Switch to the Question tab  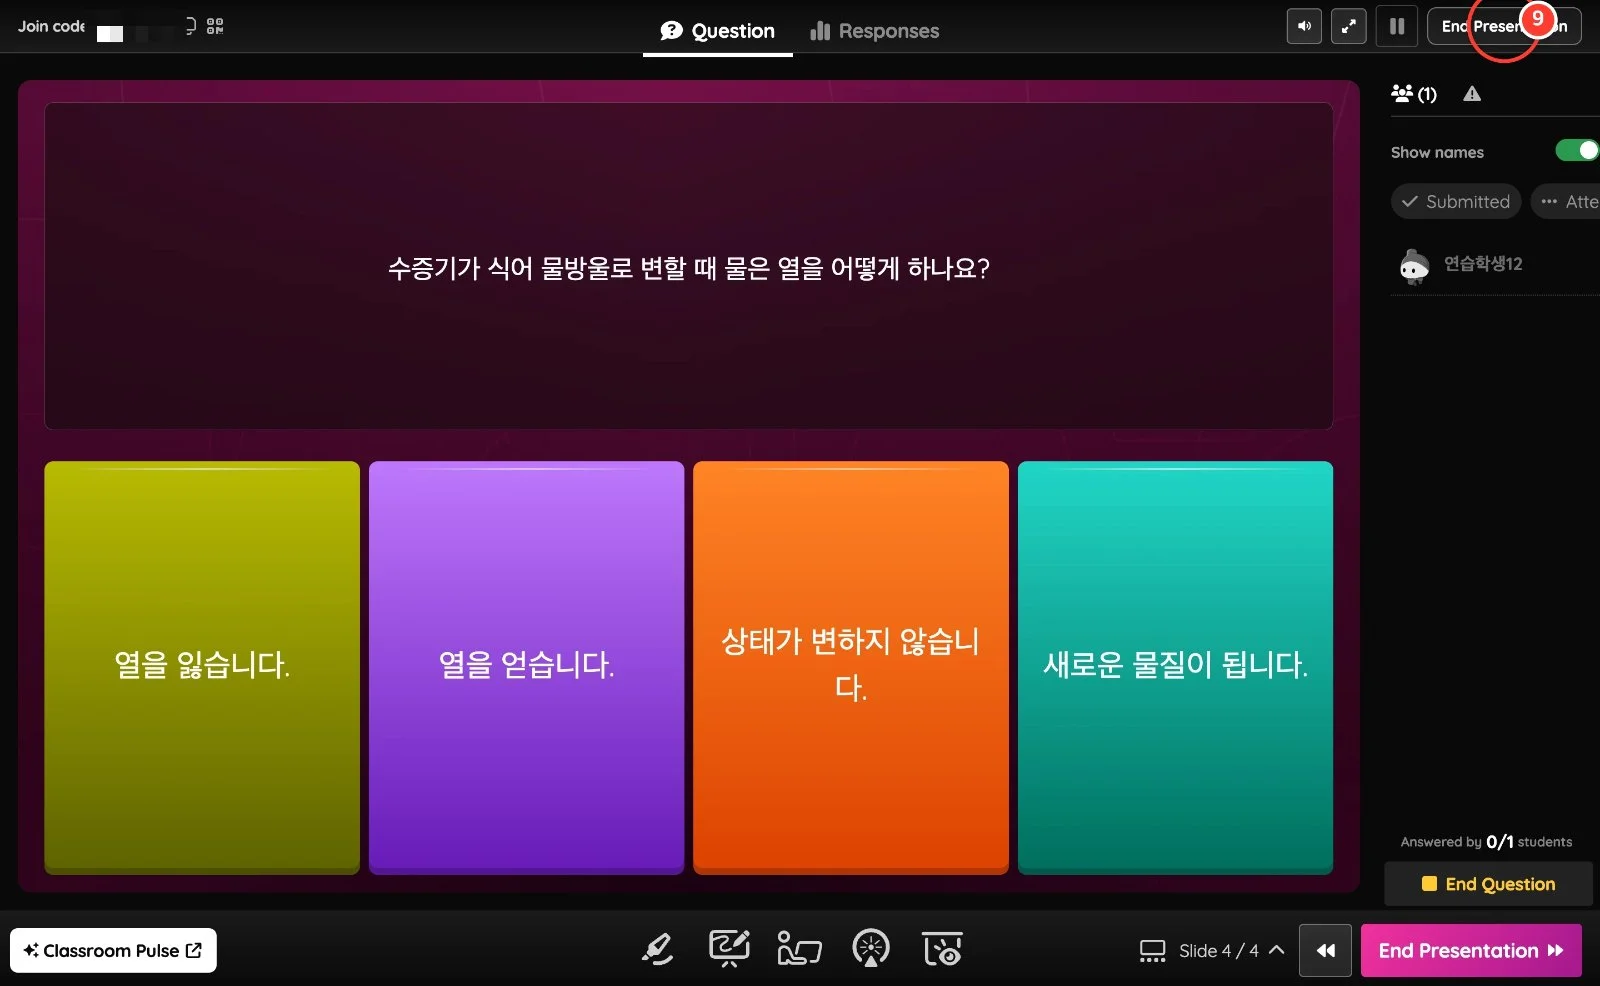717,31
